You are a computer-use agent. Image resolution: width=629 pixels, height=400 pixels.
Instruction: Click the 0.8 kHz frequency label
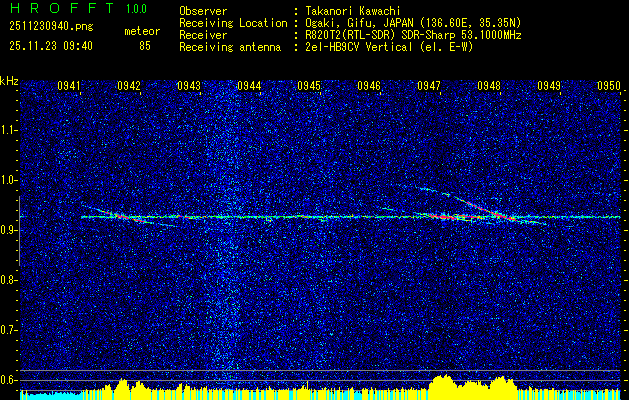(9, 280)
